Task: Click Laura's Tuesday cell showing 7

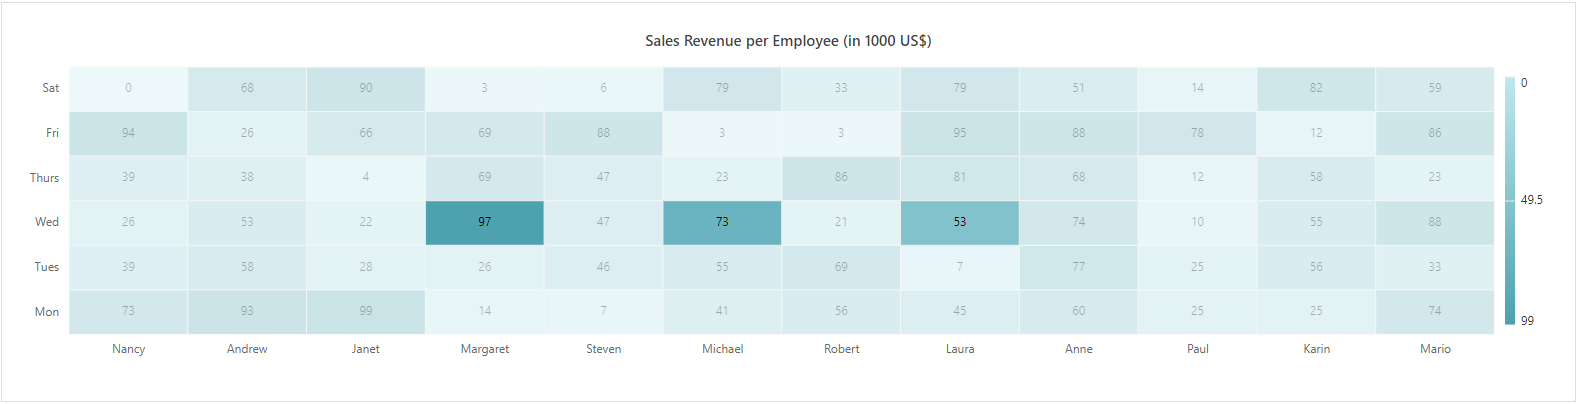Action: click(x=960, y=267)
